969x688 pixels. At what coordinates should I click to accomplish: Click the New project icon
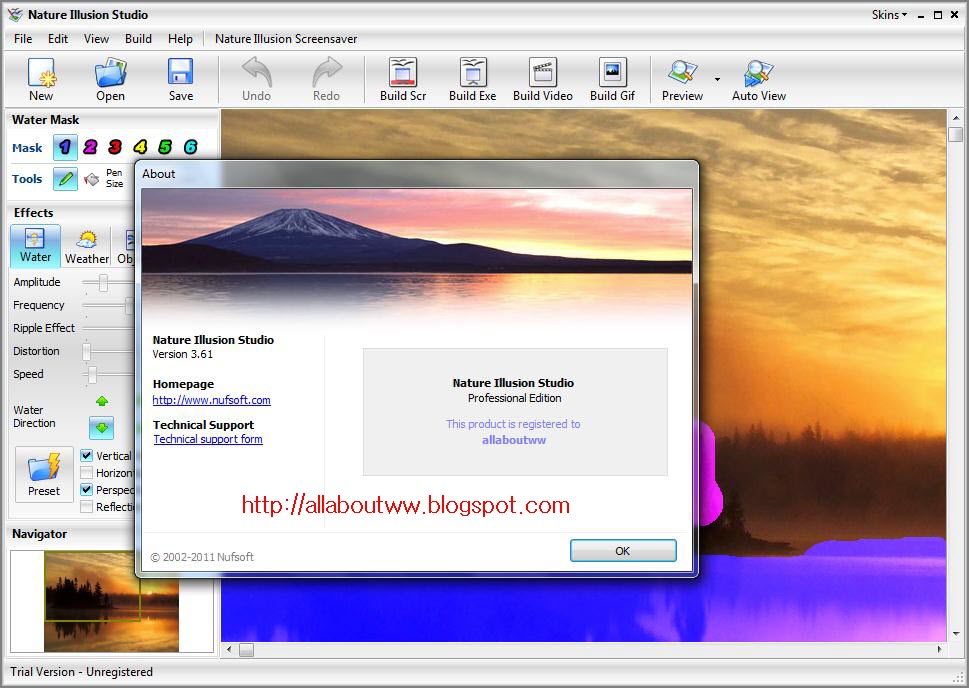click(41, 73)
